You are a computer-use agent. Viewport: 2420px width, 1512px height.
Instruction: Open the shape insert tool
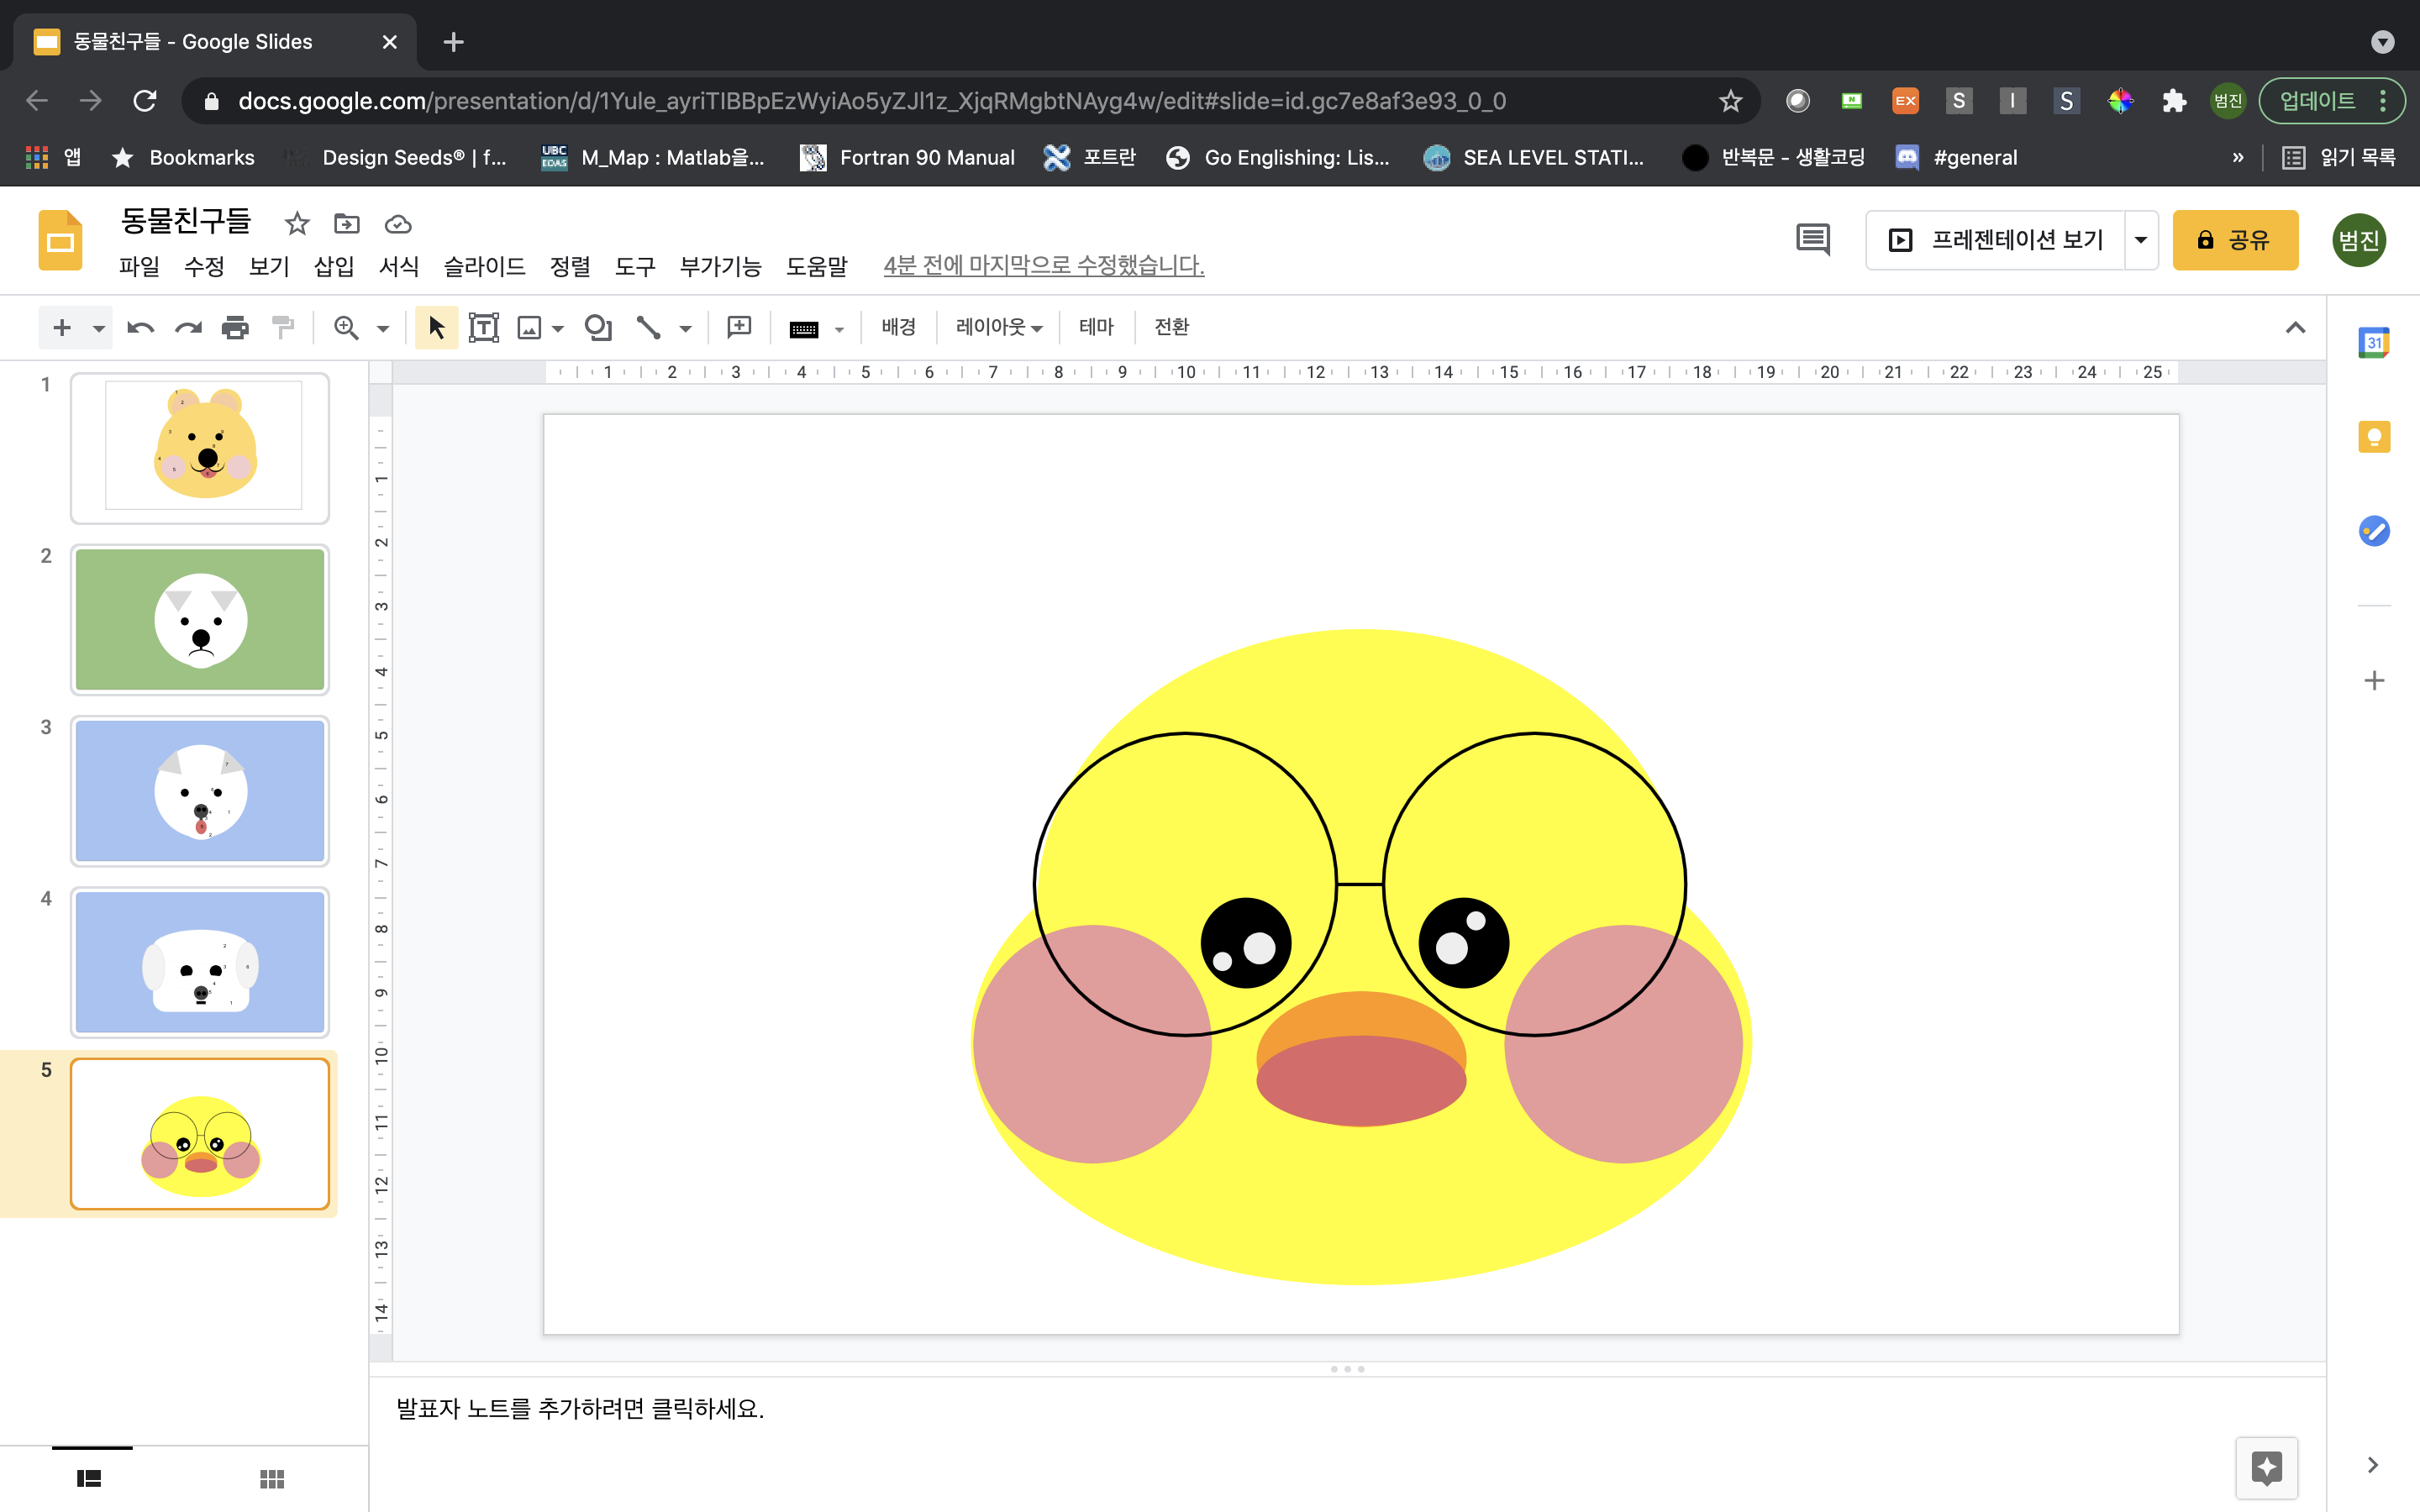(598, 327)
